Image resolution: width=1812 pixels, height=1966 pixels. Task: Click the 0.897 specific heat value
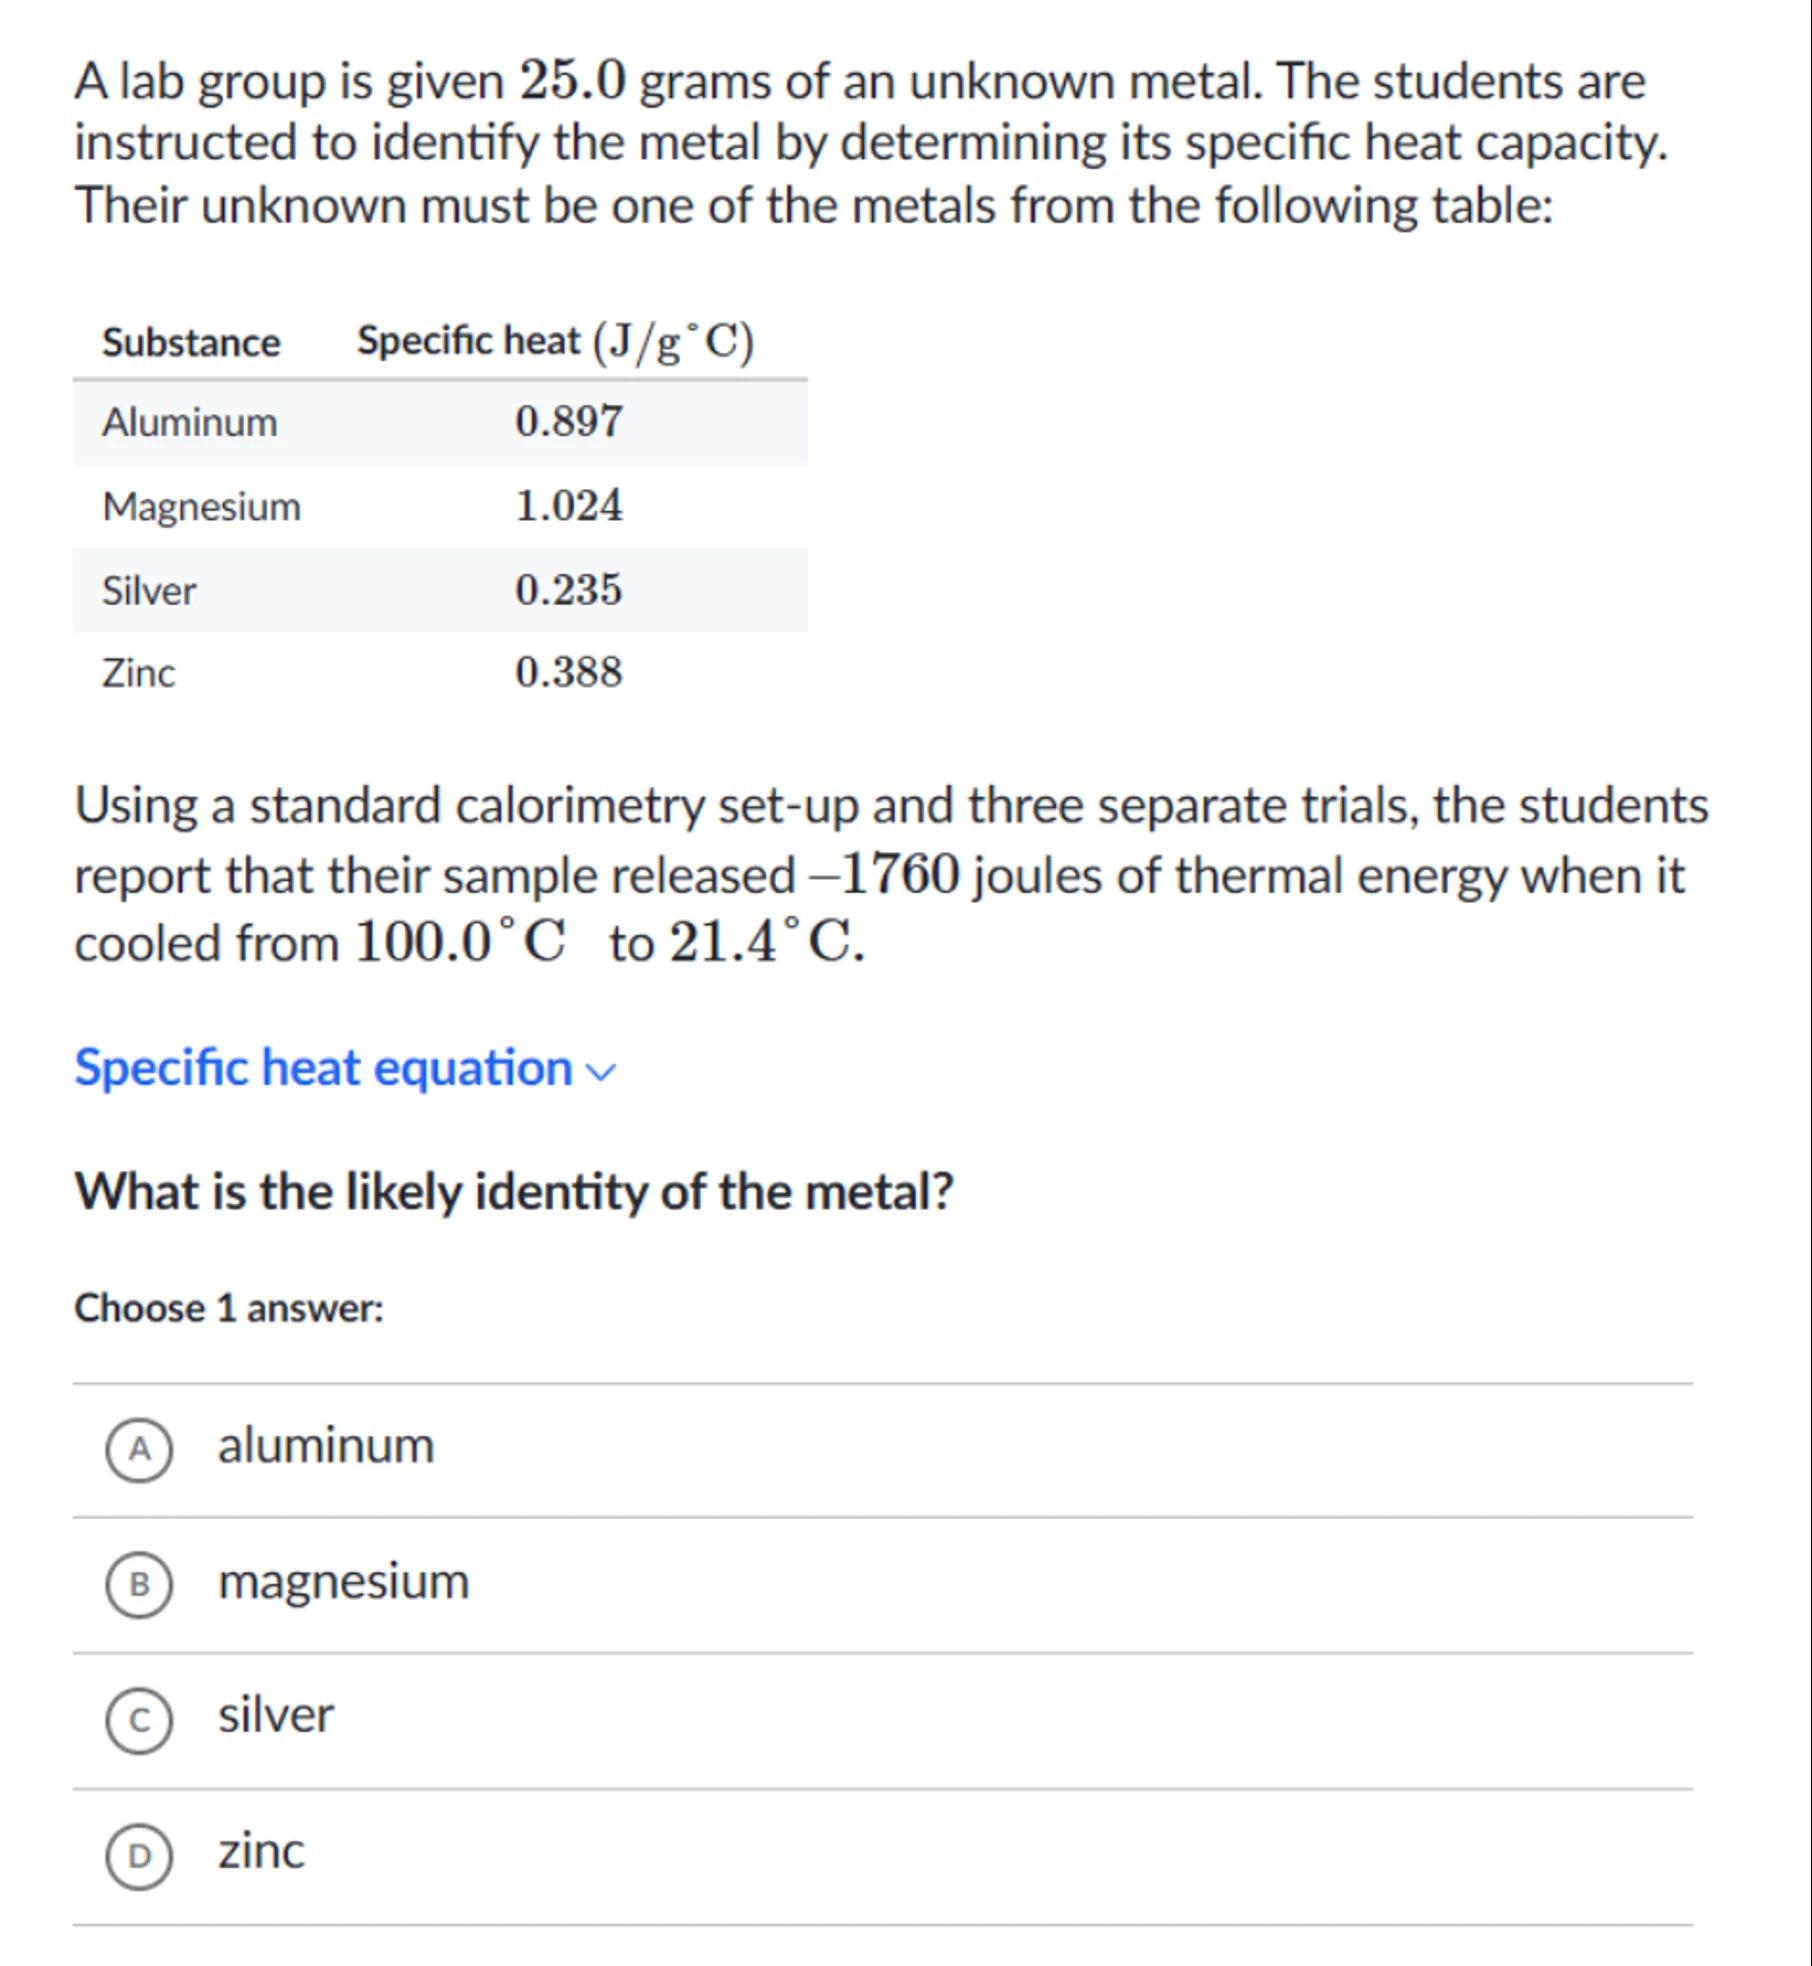pos(568,421)
